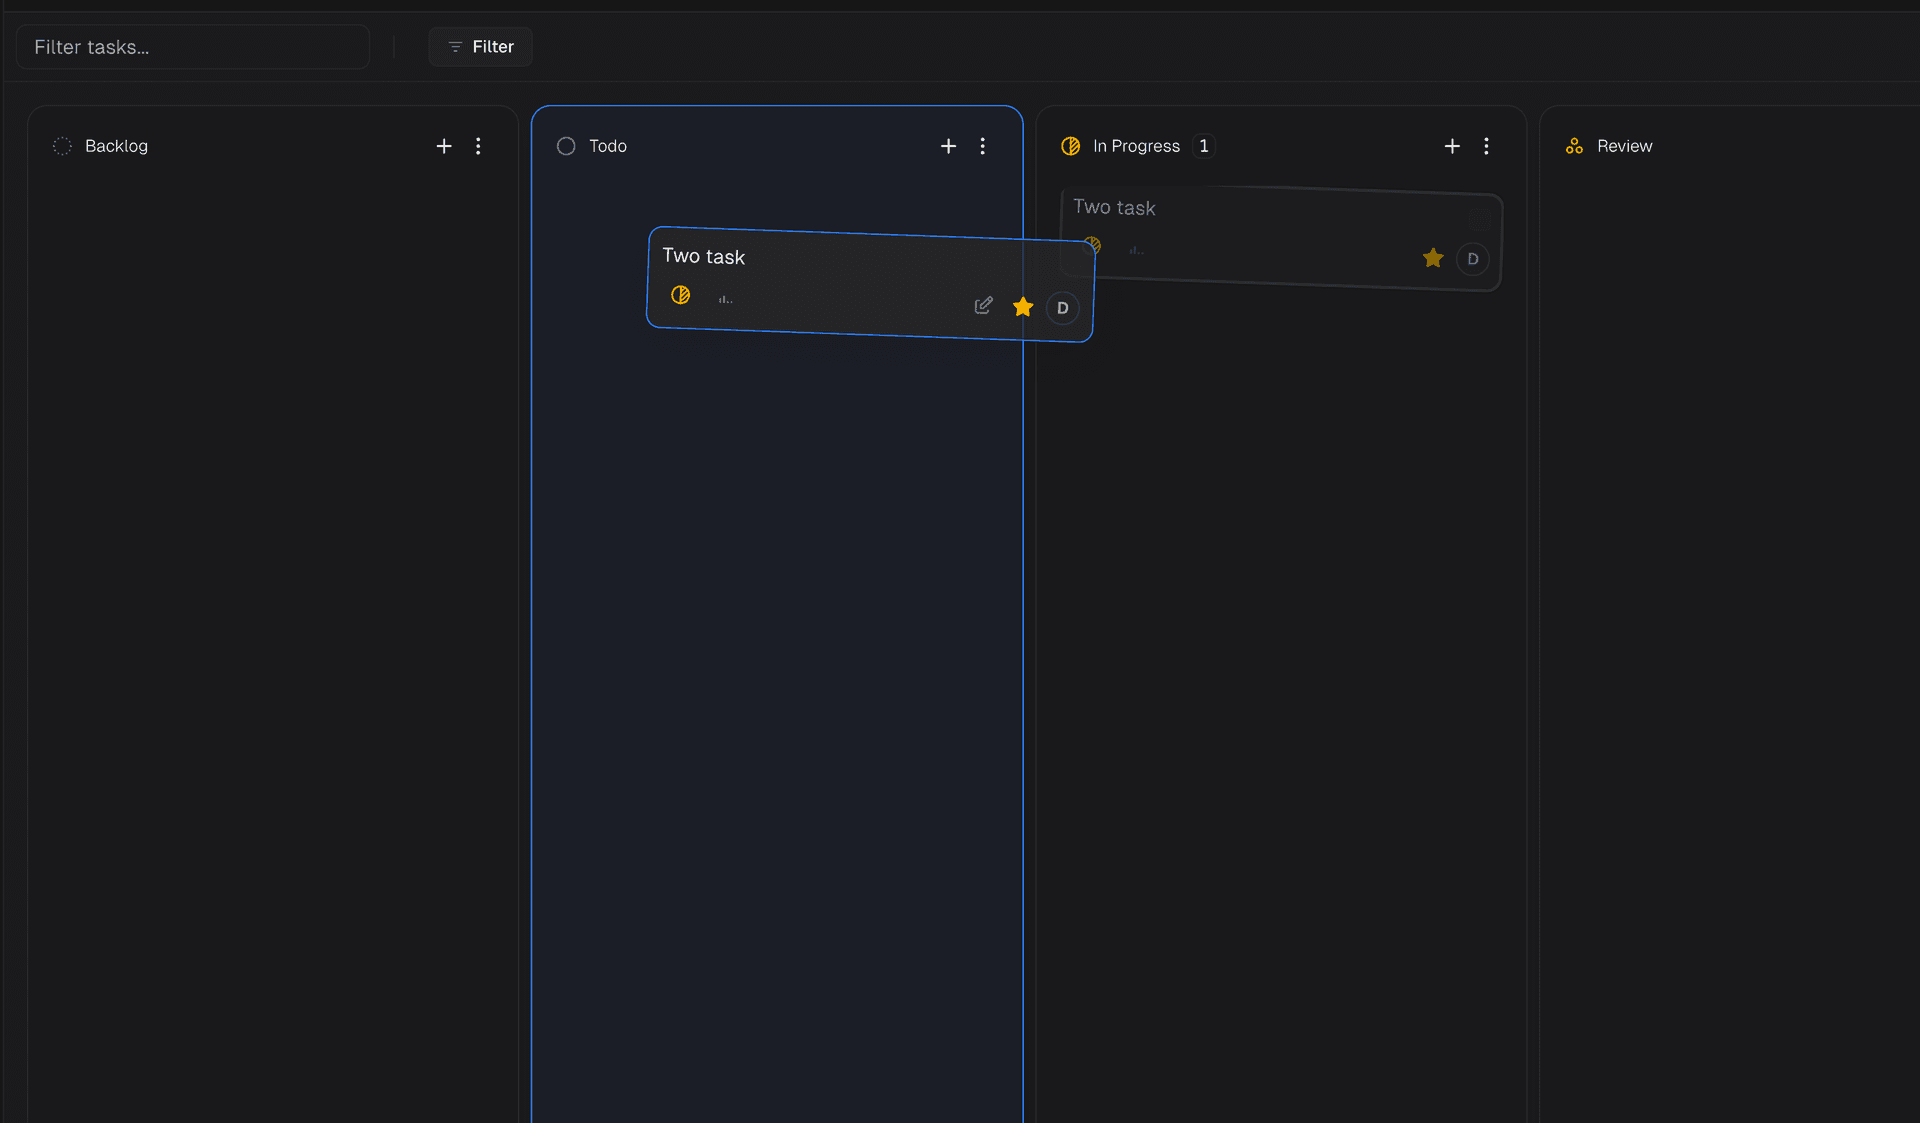Viewport: 1920px width, 1123px height.
Task: Add a task to the Backlog column
Action: point(444,146)
